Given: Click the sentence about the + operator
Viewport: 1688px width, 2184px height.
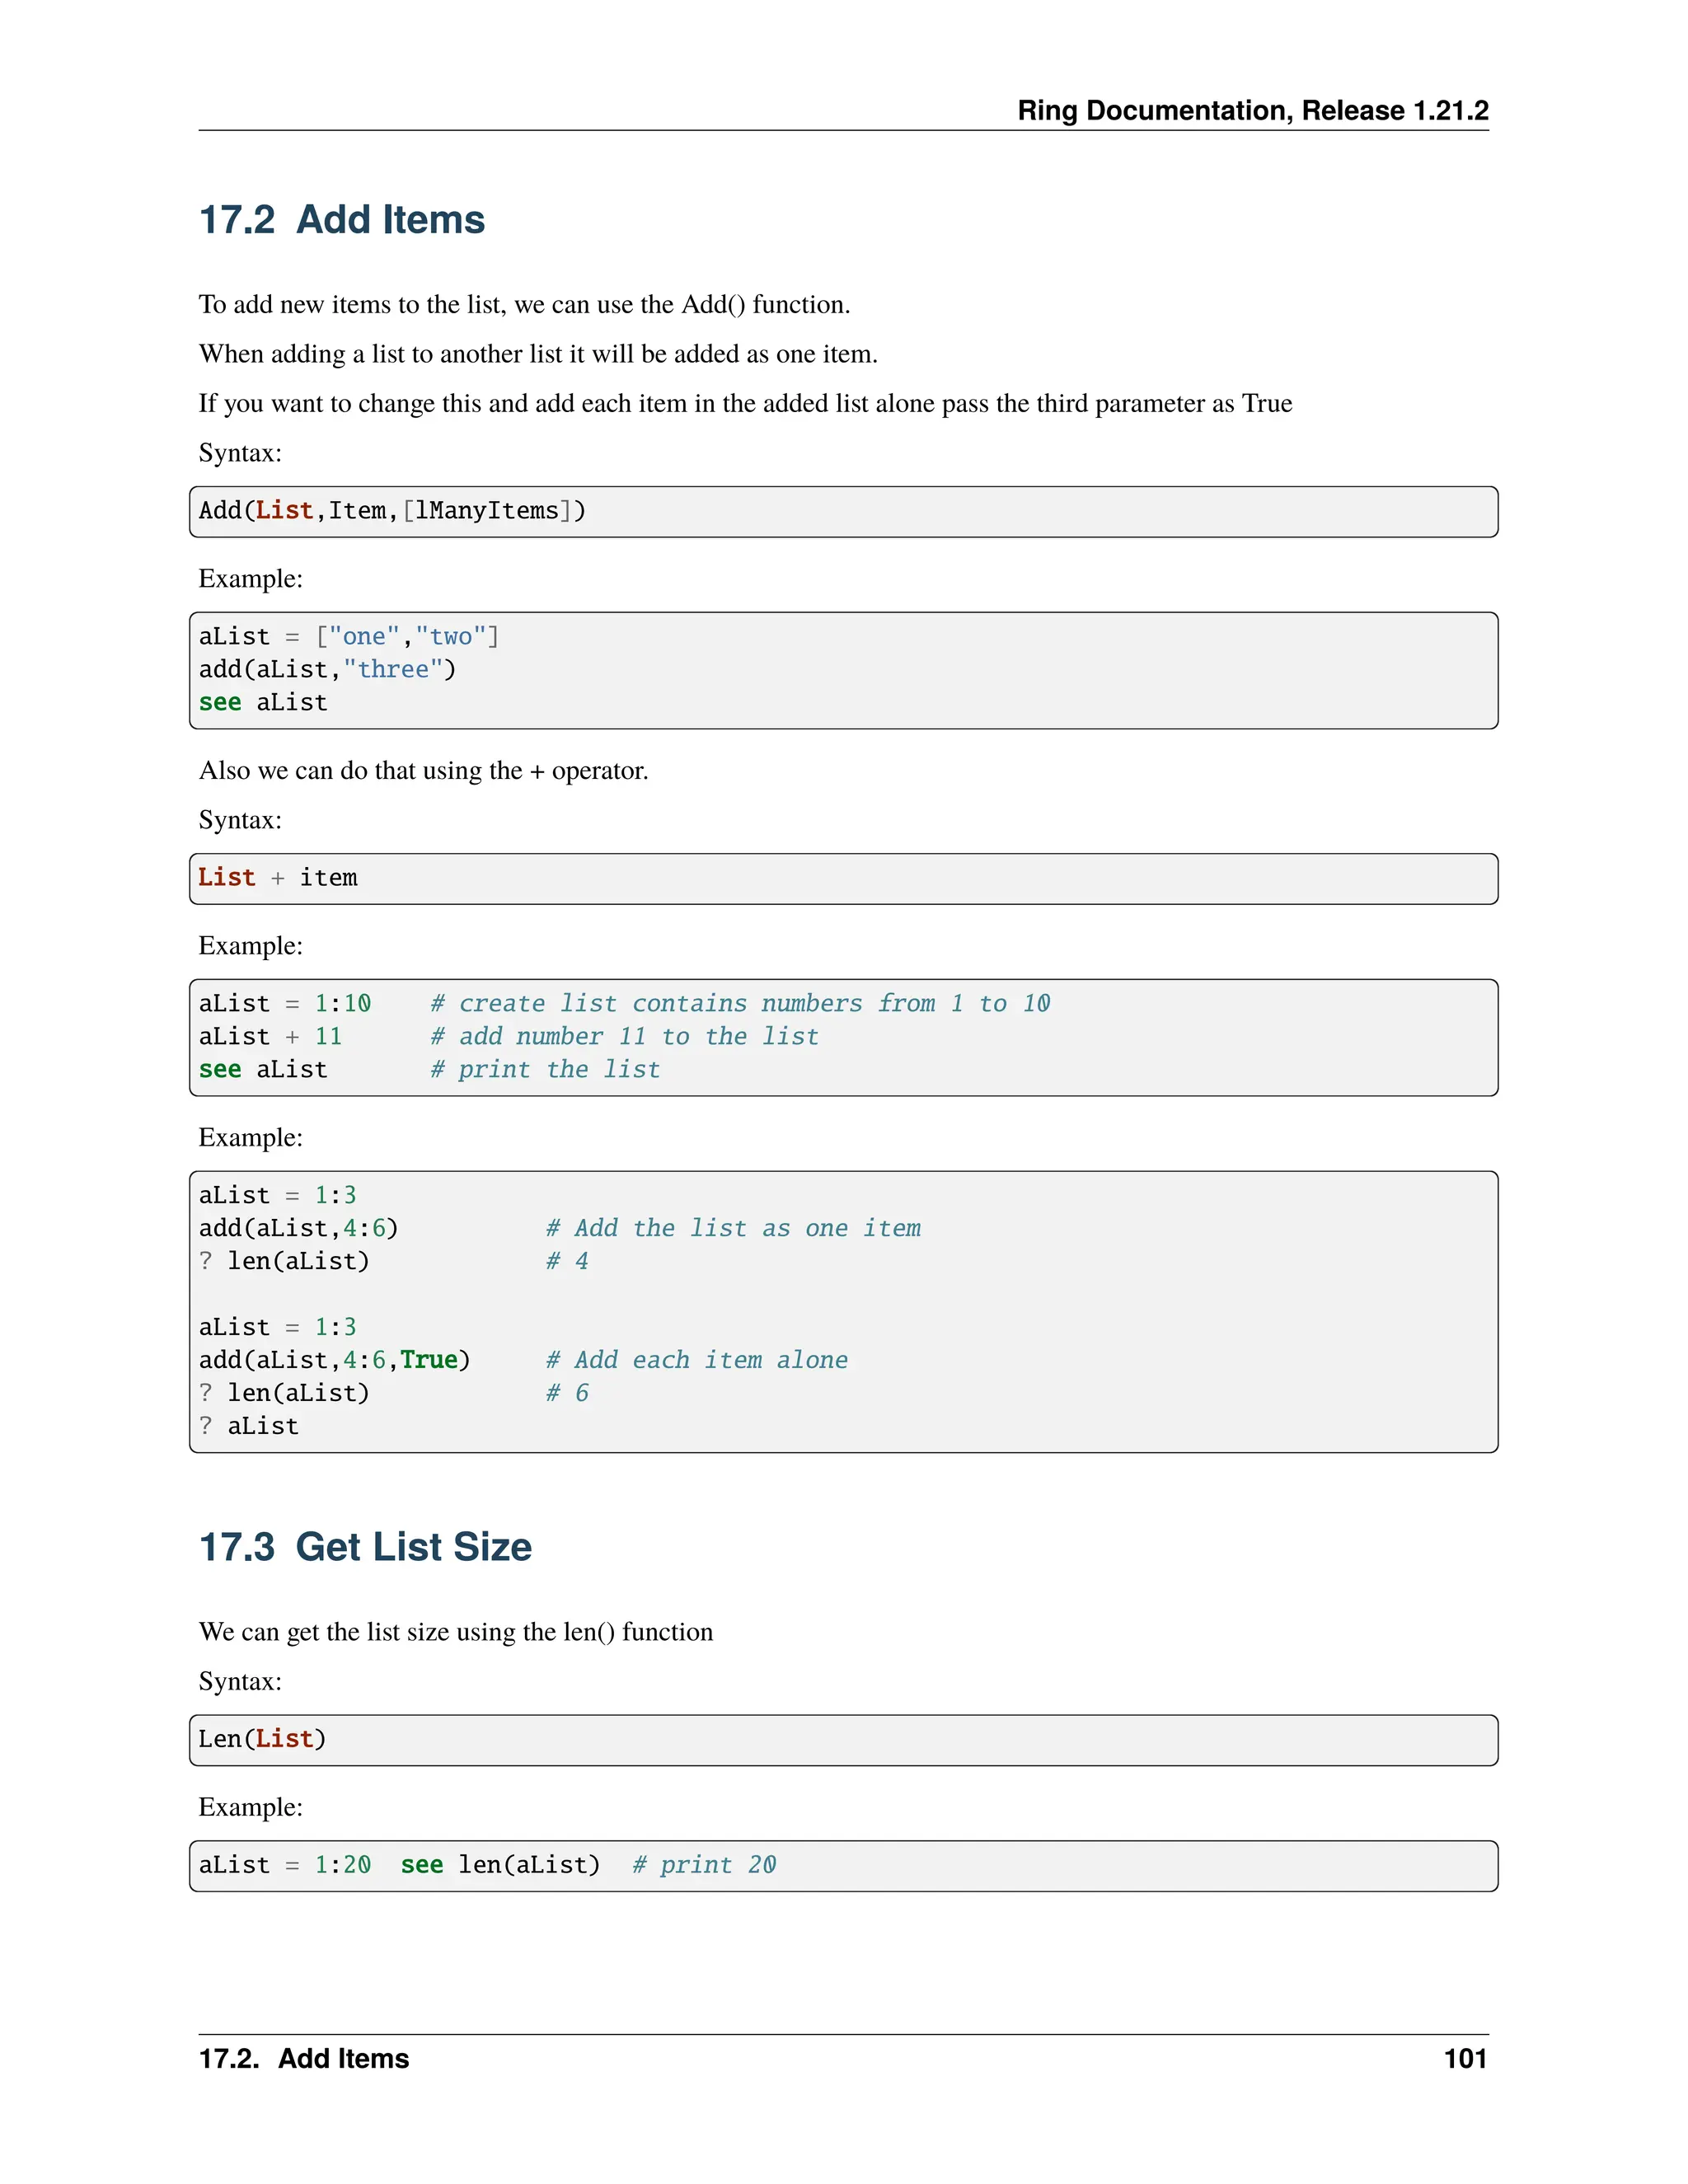Looking at the screenshot, I should pyautogui.click(x=423, y=771).
